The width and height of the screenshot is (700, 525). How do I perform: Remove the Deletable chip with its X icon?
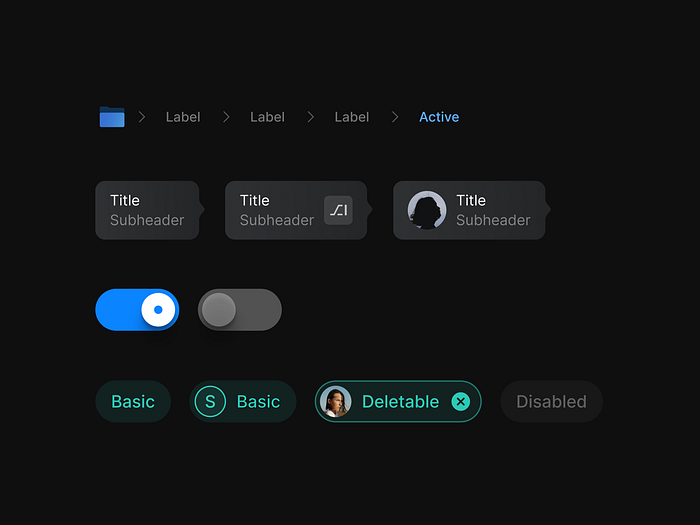460,402
